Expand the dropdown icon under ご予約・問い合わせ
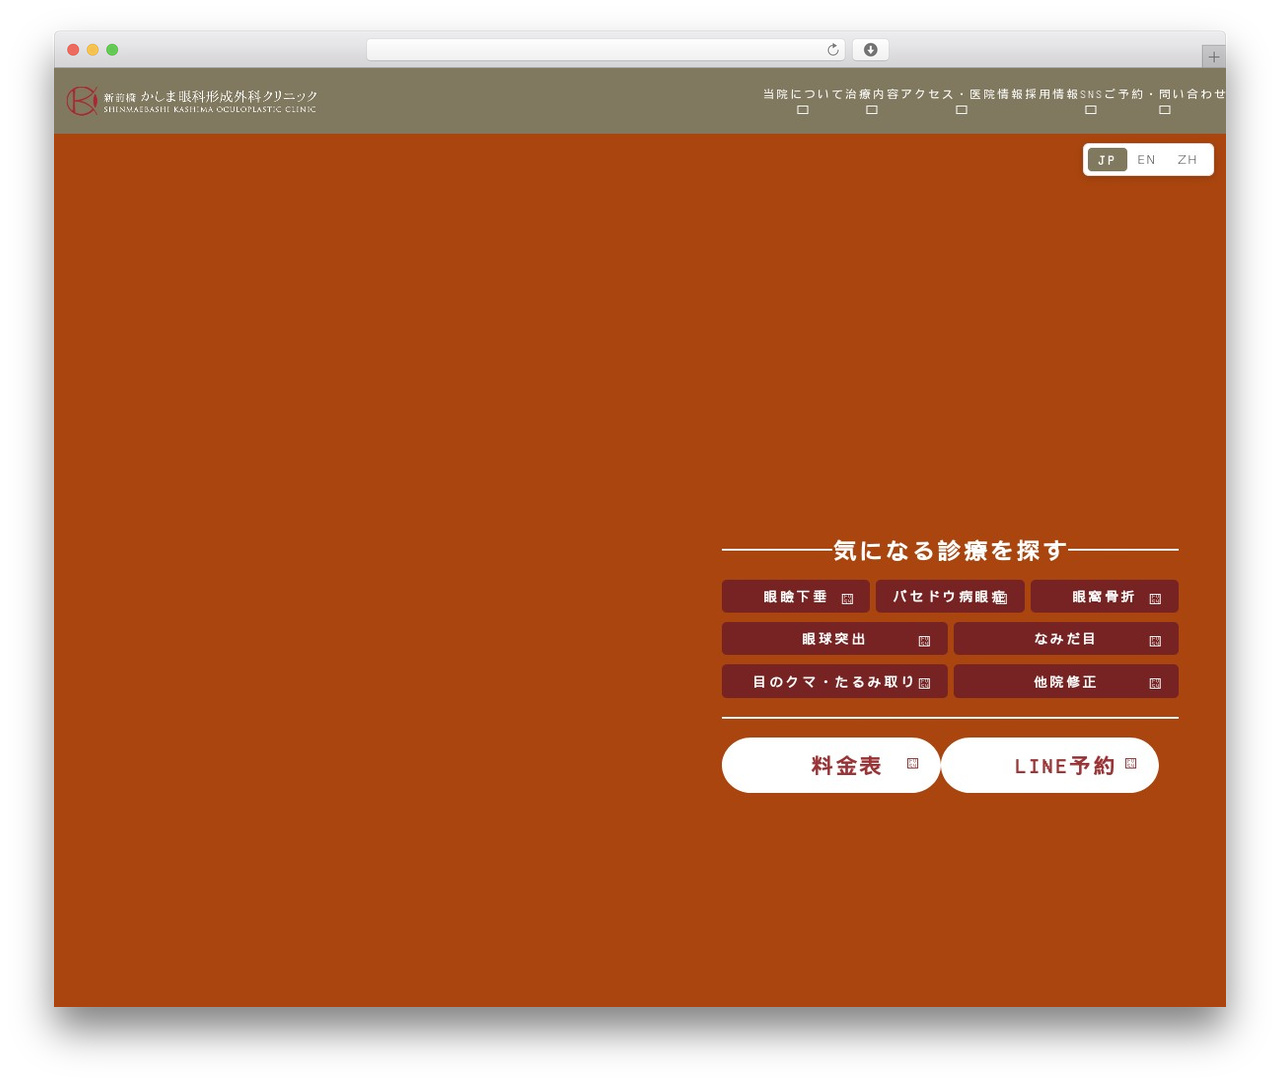 (1165, 110)
